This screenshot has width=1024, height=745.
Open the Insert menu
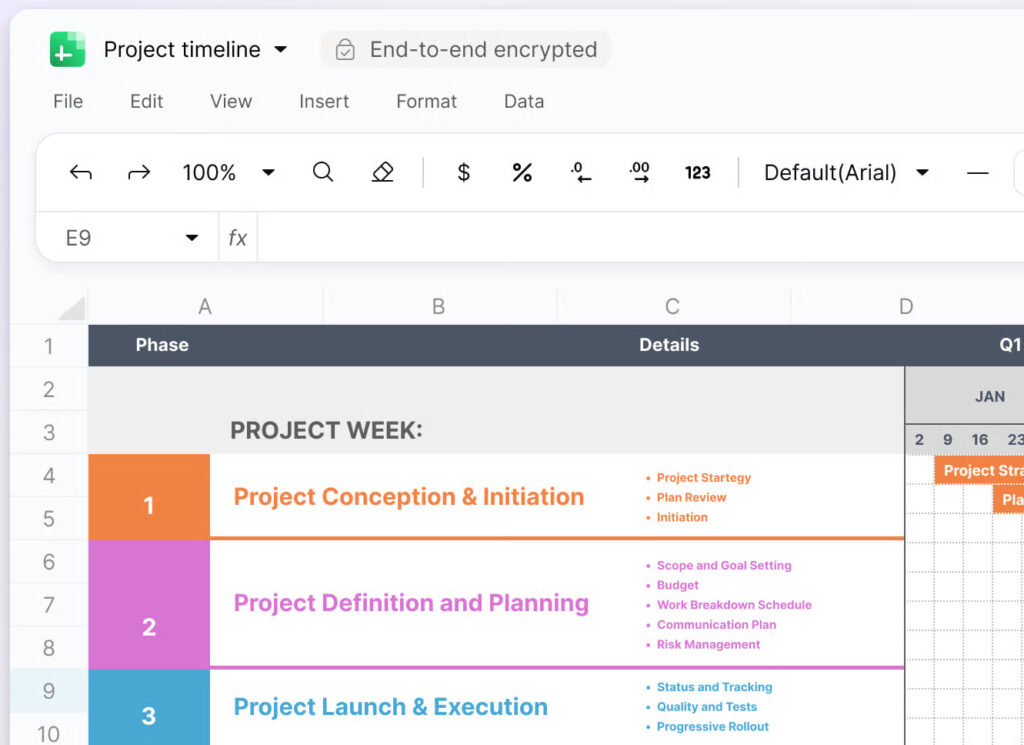click(x=324, y=101)
